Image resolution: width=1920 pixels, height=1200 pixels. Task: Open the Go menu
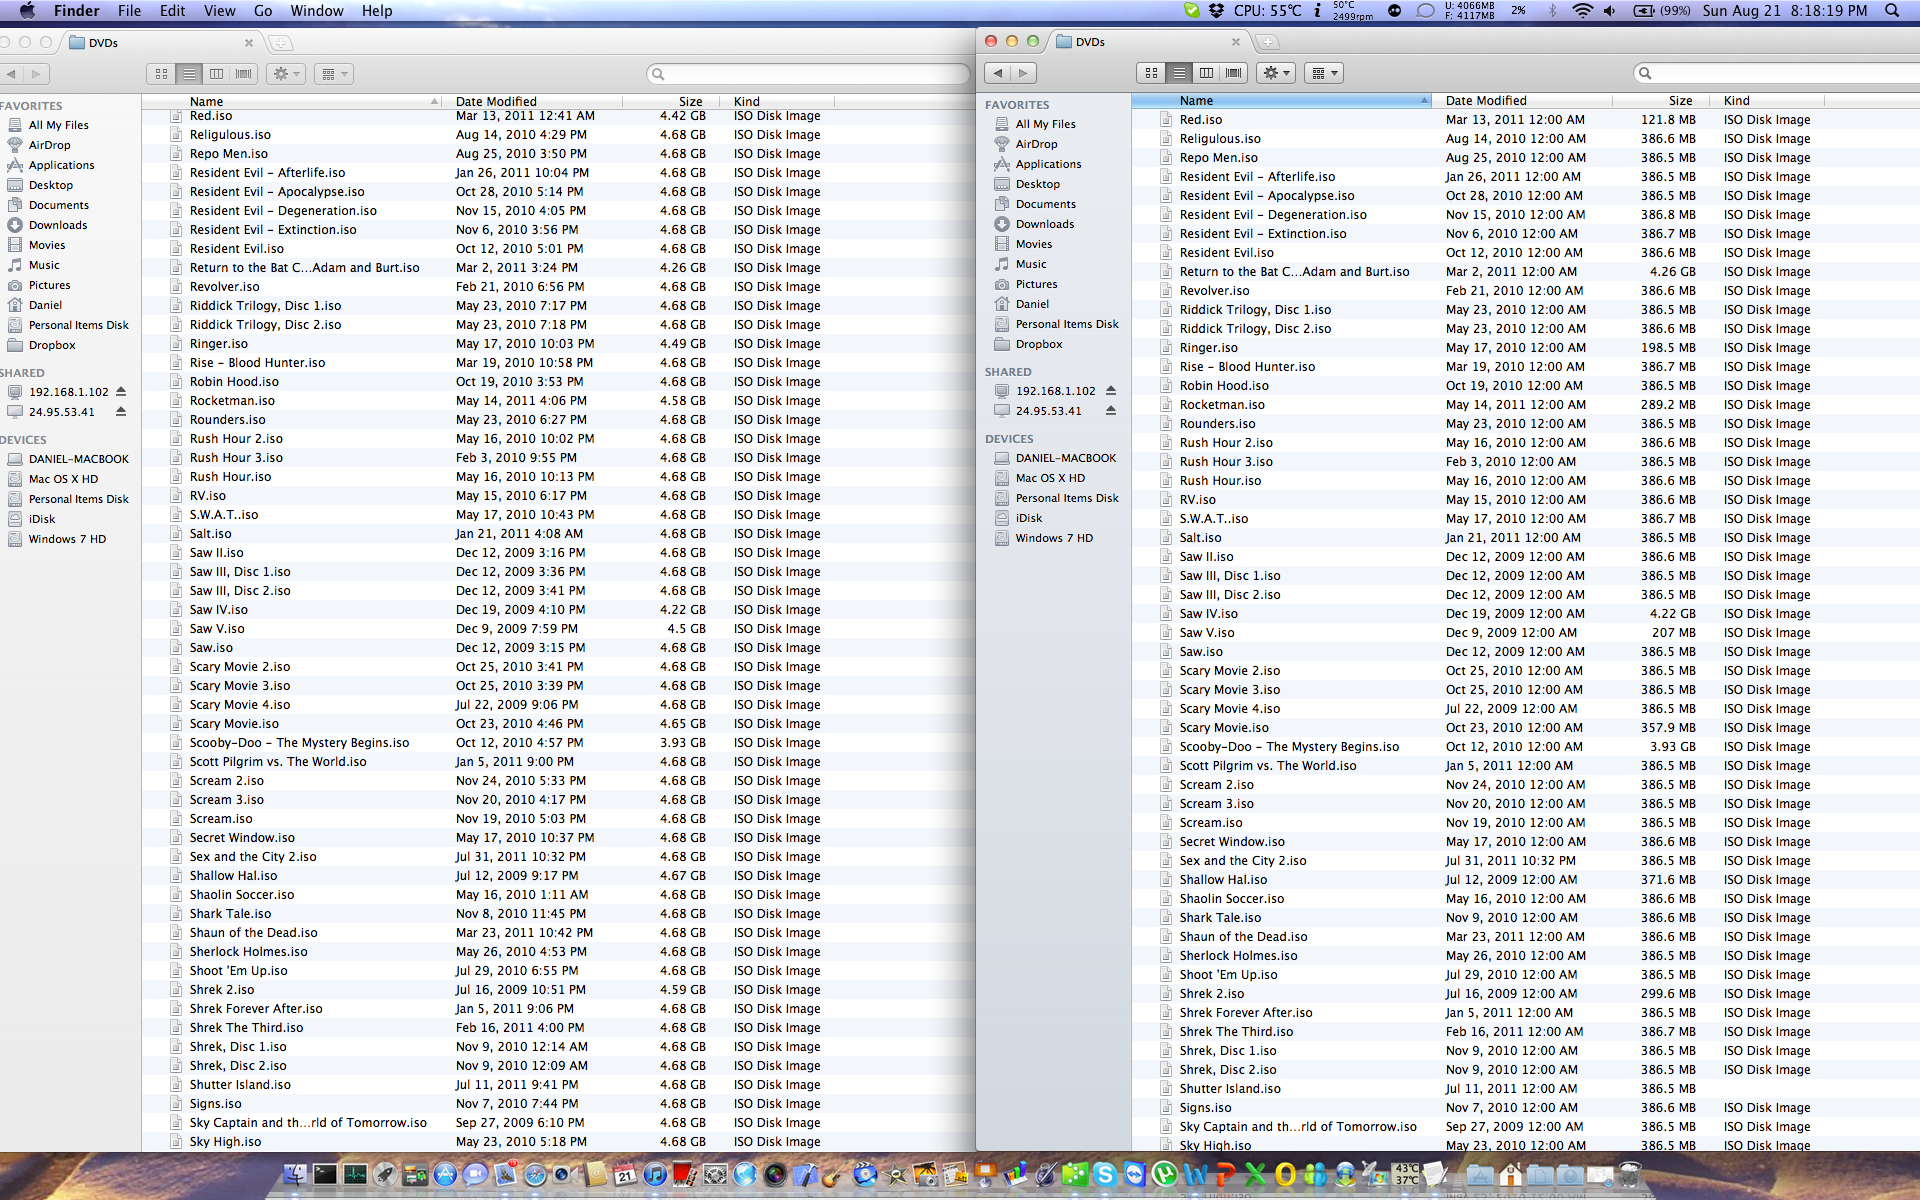pyautogui.click(x=263, y=11)
